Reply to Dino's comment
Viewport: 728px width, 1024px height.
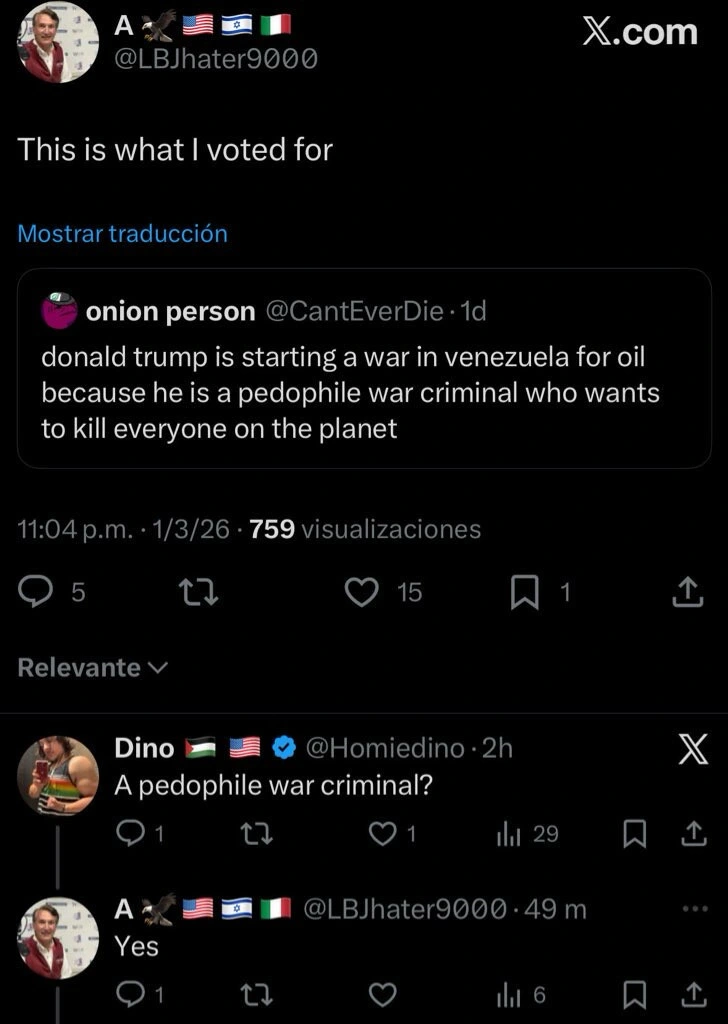[x=131, y=833]
